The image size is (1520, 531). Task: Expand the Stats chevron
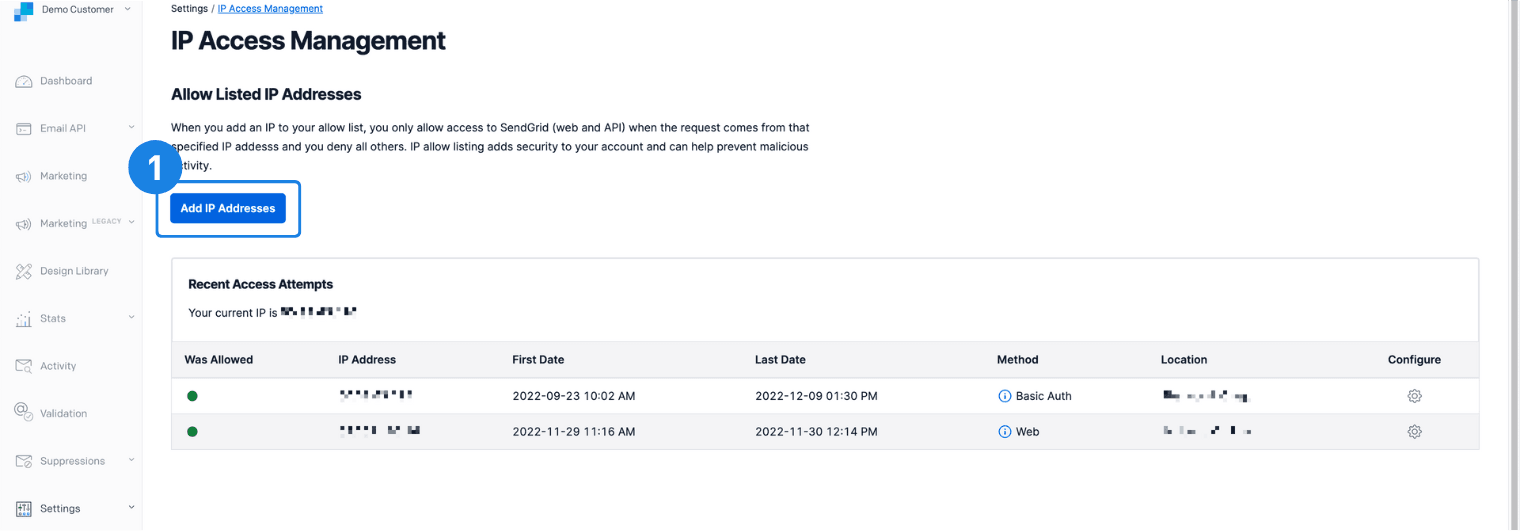[131, 318]
